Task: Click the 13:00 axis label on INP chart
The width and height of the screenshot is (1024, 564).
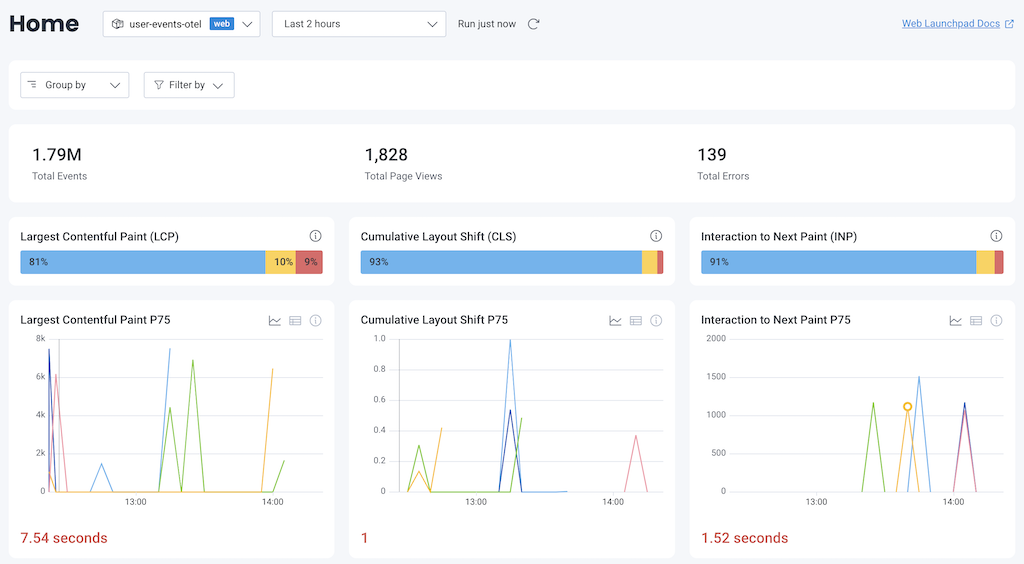Action: (x=816, y=502)
